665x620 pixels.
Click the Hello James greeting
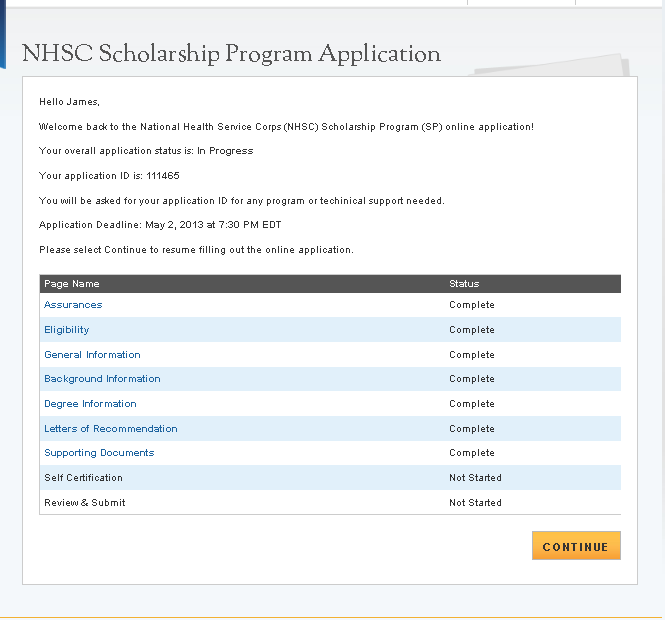pos(70,102)
